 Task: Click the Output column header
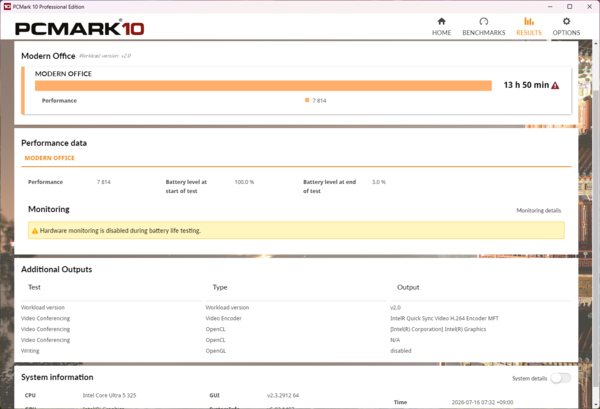[x=408, y=287]
